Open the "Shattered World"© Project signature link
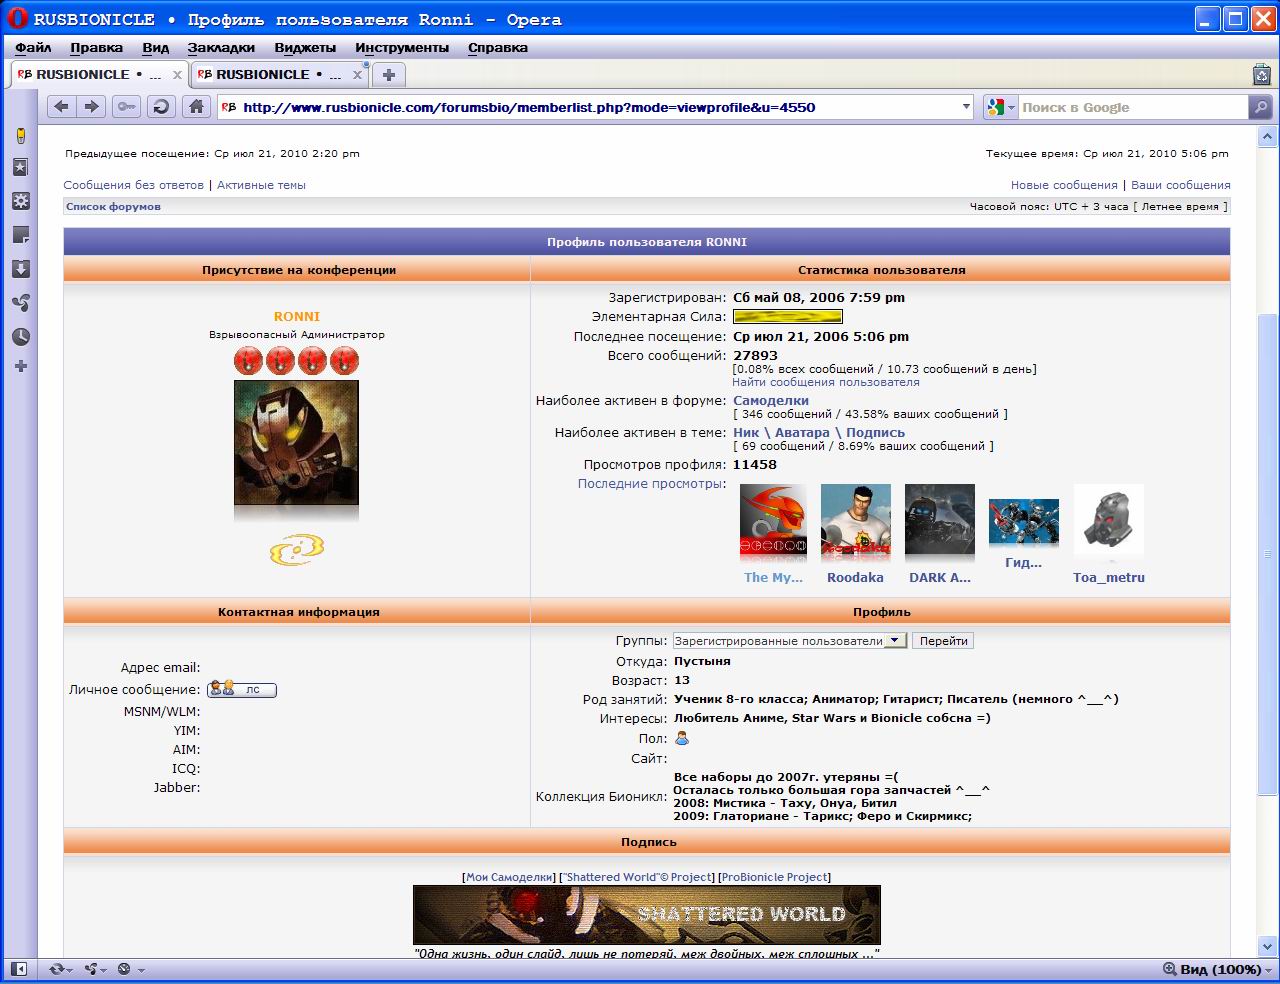The height and width of the screenshot is (984, 1280). (639, 877)
